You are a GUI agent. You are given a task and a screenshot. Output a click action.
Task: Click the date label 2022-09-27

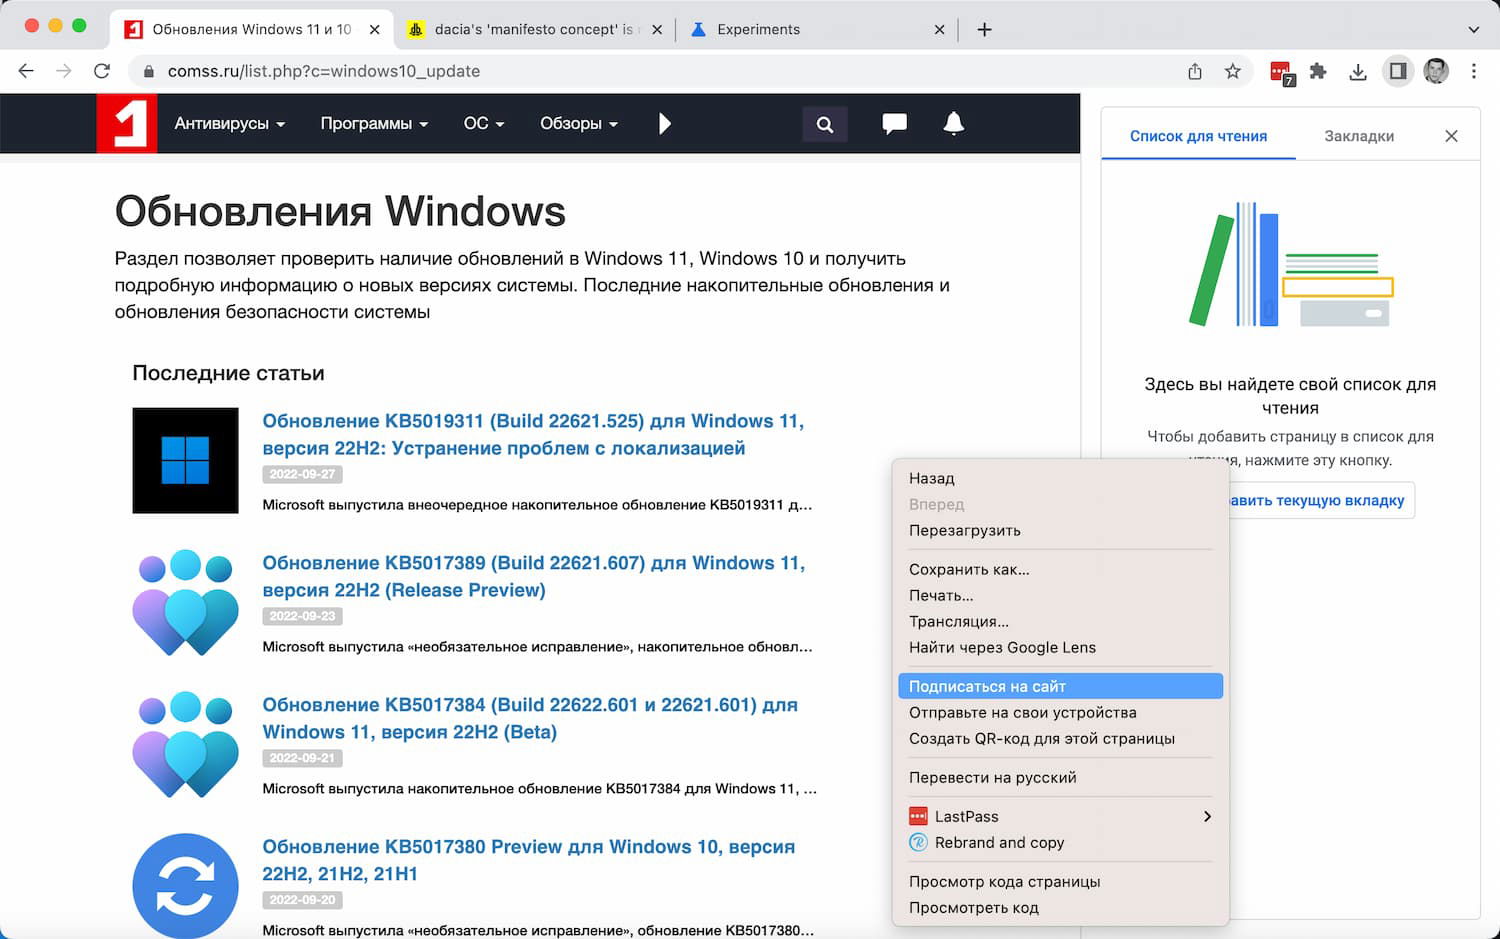302,474
